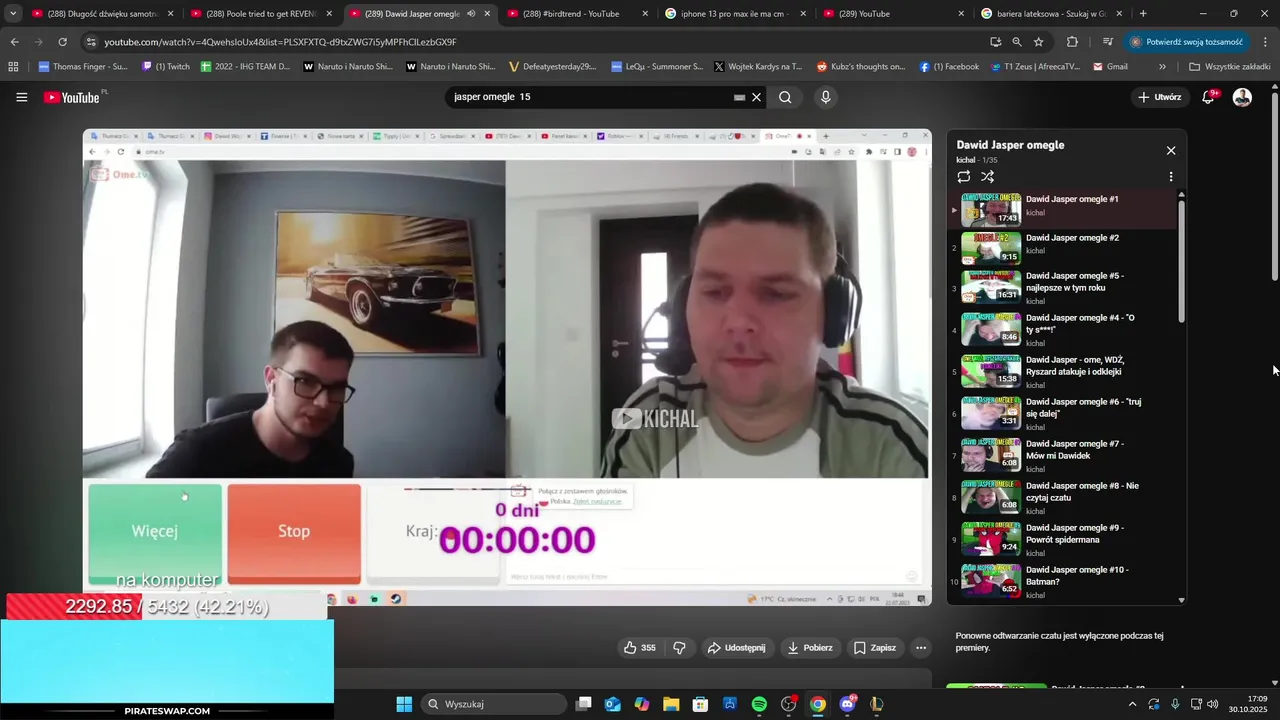The image size is (1280, 720).
Task: Click the Dawid Jasper omegle #1 thumbnail
Action: point(991,208)
